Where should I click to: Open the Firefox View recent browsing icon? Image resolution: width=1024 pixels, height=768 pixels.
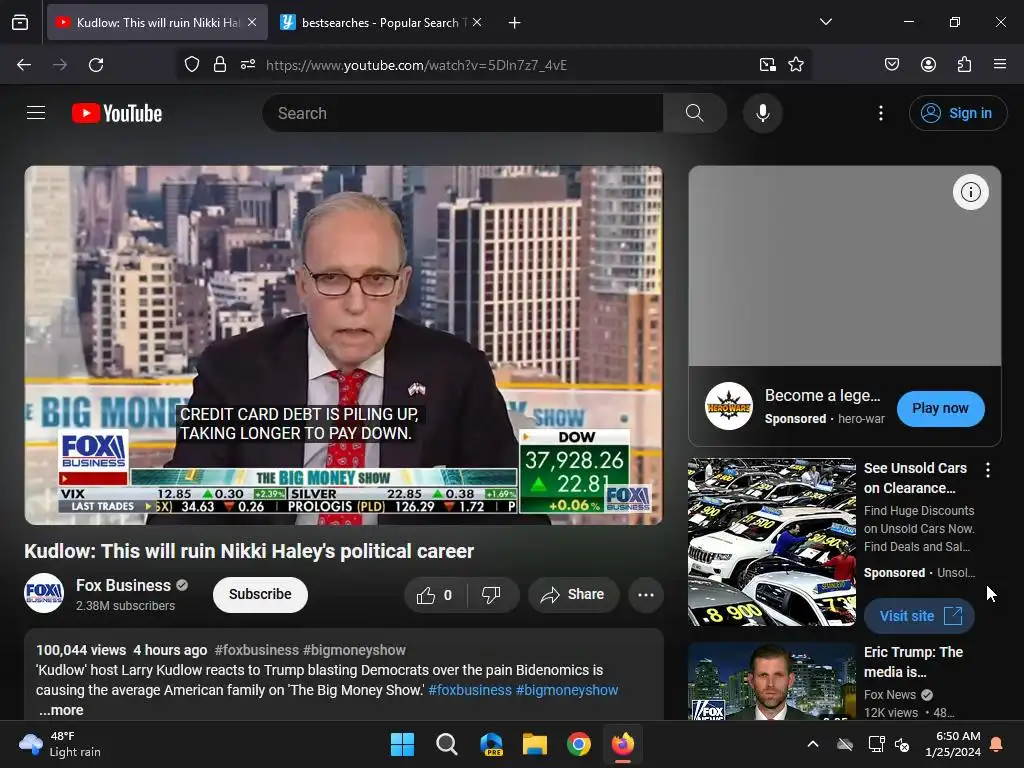[20, 22]
